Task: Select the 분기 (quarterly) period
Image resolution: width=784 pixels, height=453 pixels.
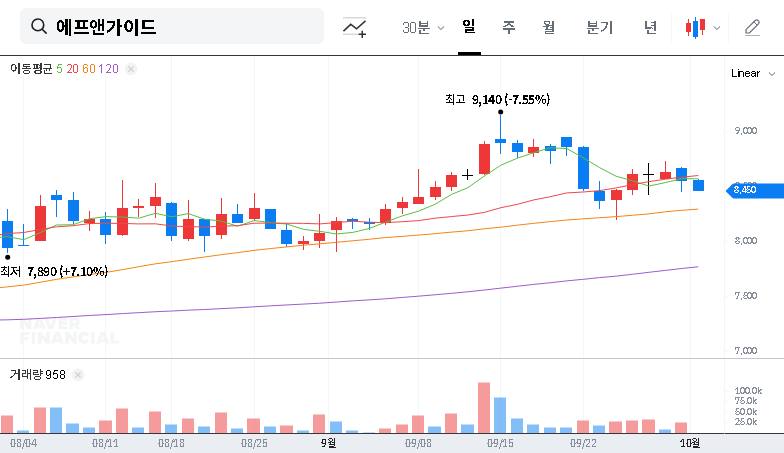Action: click(599, 28)
